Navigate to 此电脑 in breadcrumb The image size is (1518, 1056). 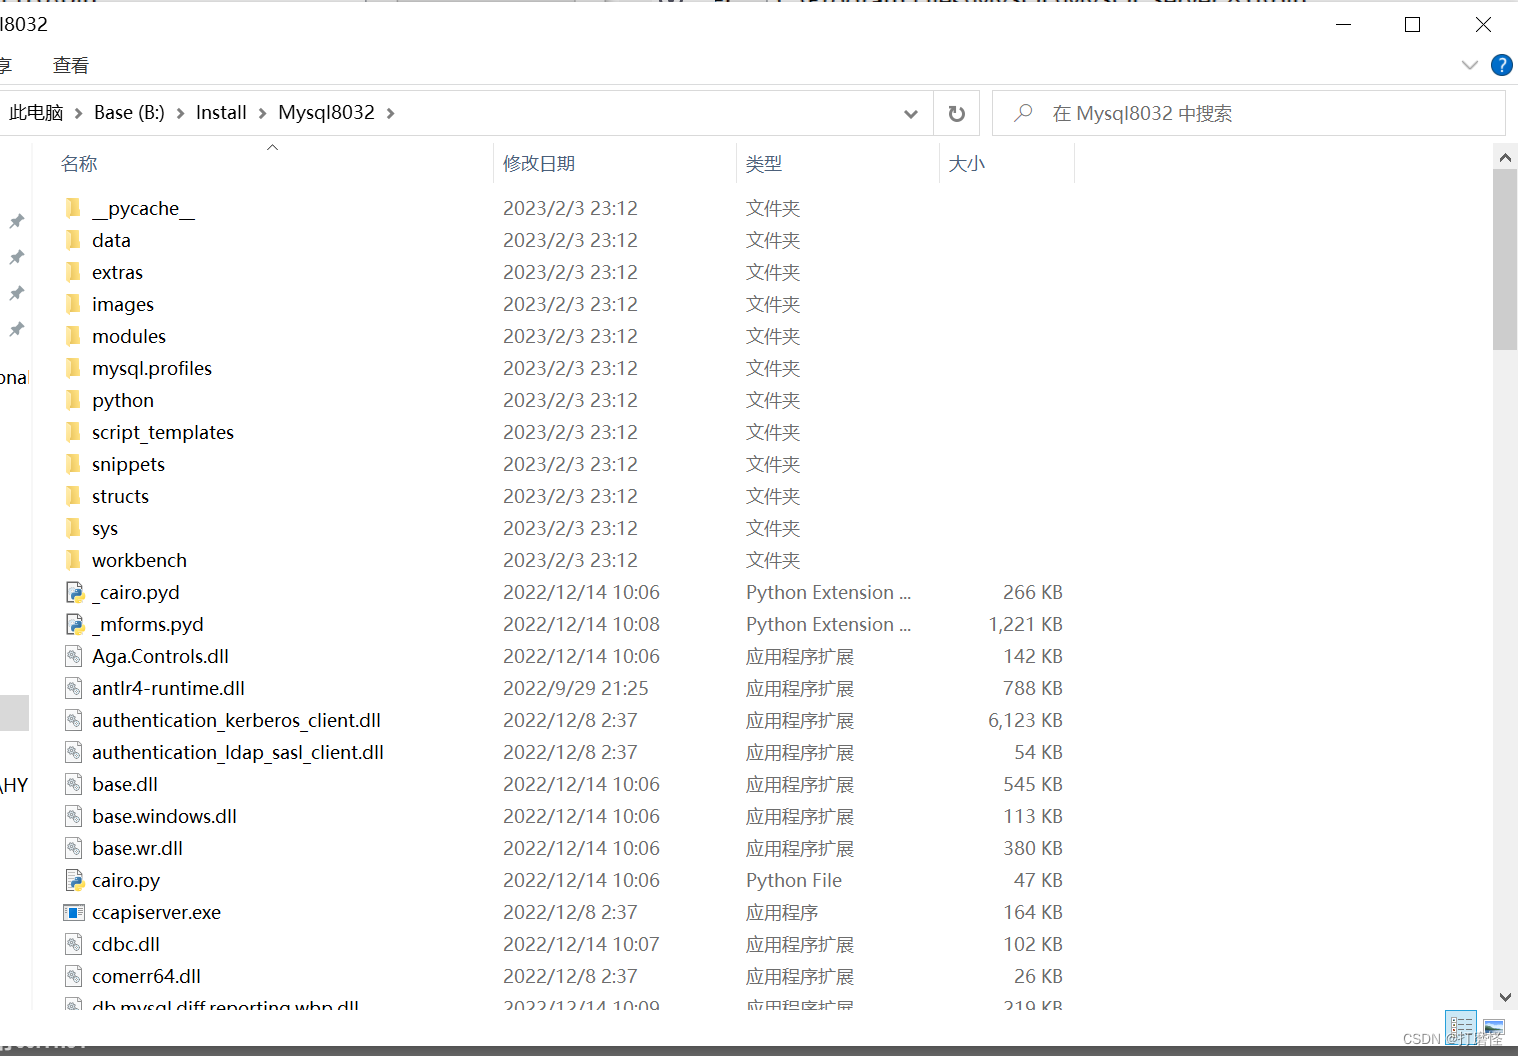pos(36,113)
